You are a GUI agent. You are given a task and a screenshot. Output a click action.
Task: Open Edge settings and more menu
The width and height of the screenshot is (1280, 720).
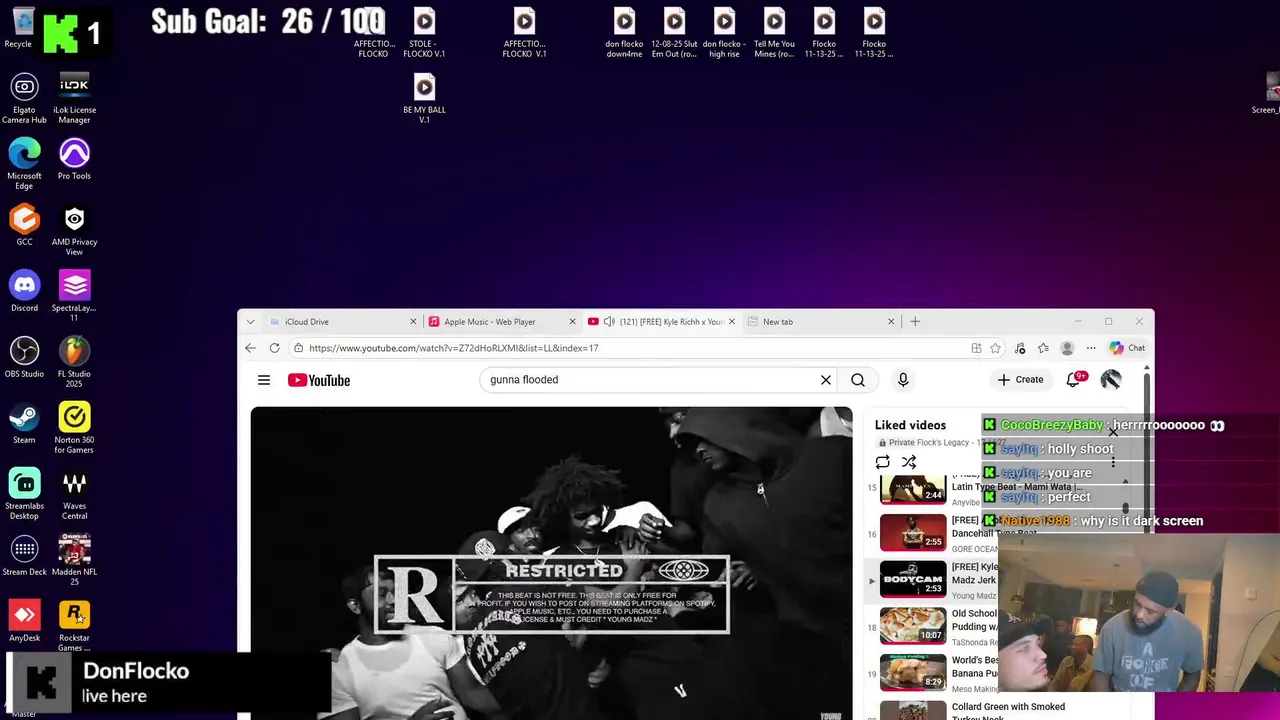[1091, 348]
